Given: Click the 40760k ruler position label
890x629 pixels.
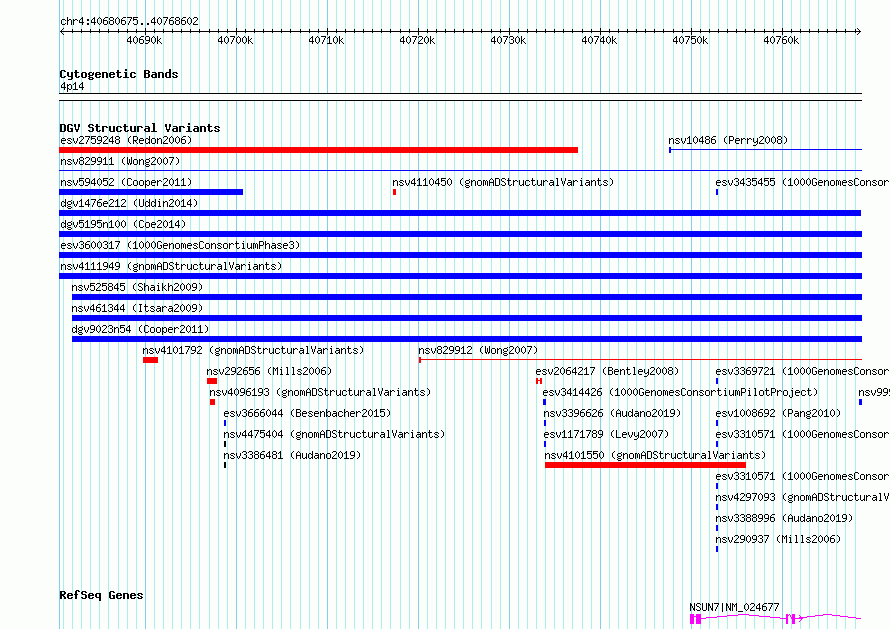Looking at the screenshot, I should [x=781, y=40].
